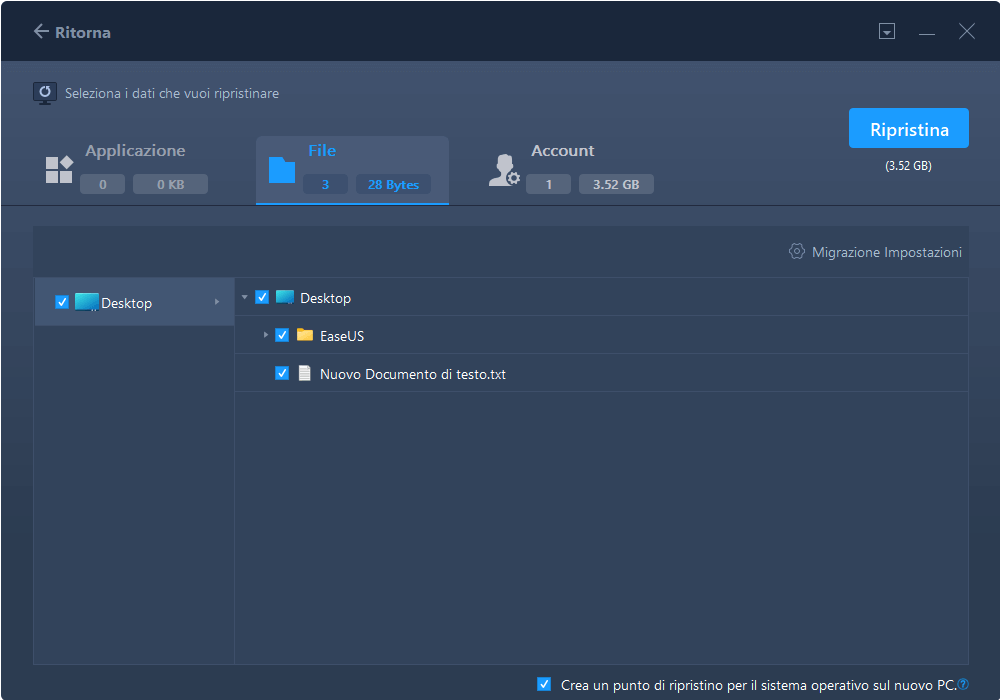Uncheck Nuovo Documento di testo.txt checkbox
The height and width of the screenshot is (700, 1000).
click(x=282, y=373)
